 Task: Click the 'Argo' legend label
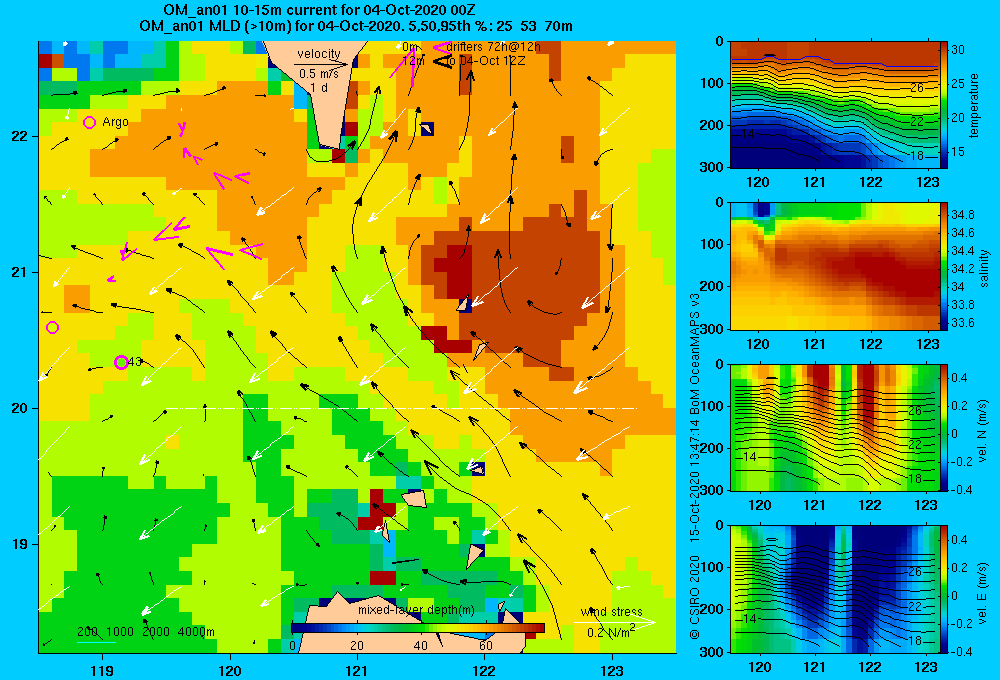pos(115,122)
